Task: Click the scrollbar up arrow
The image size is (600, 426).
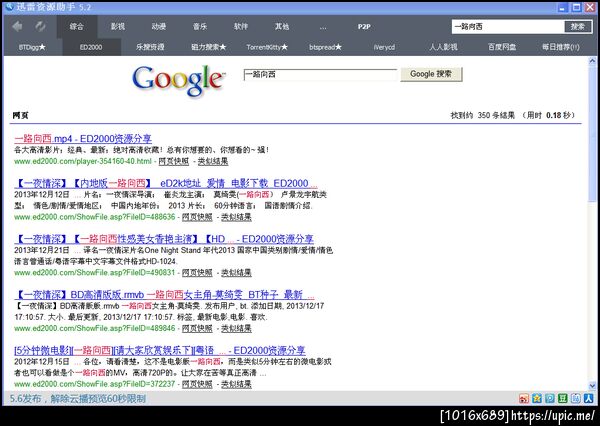Action: coord(592,61)
